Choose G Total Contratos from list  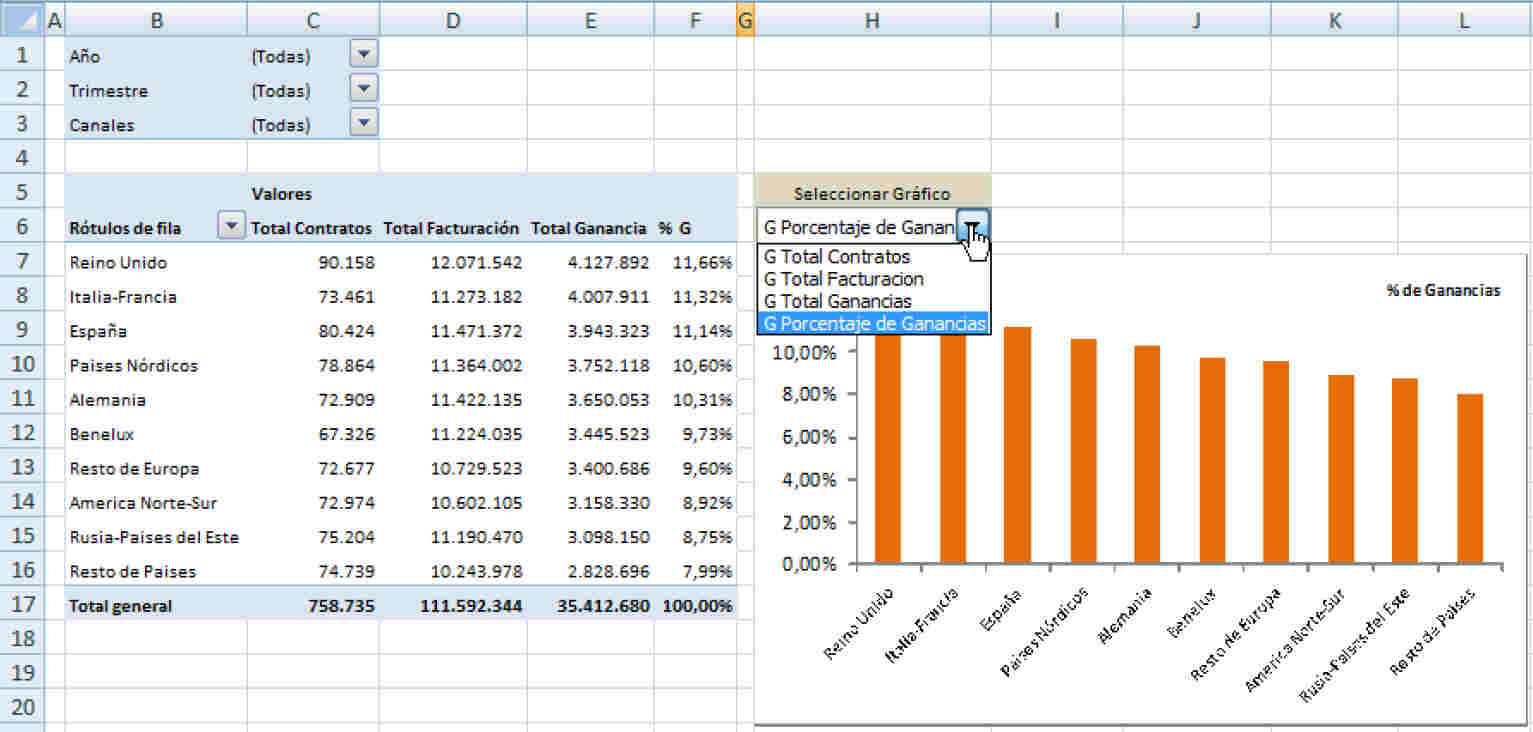pyautogui.click(x=837, y=257)
